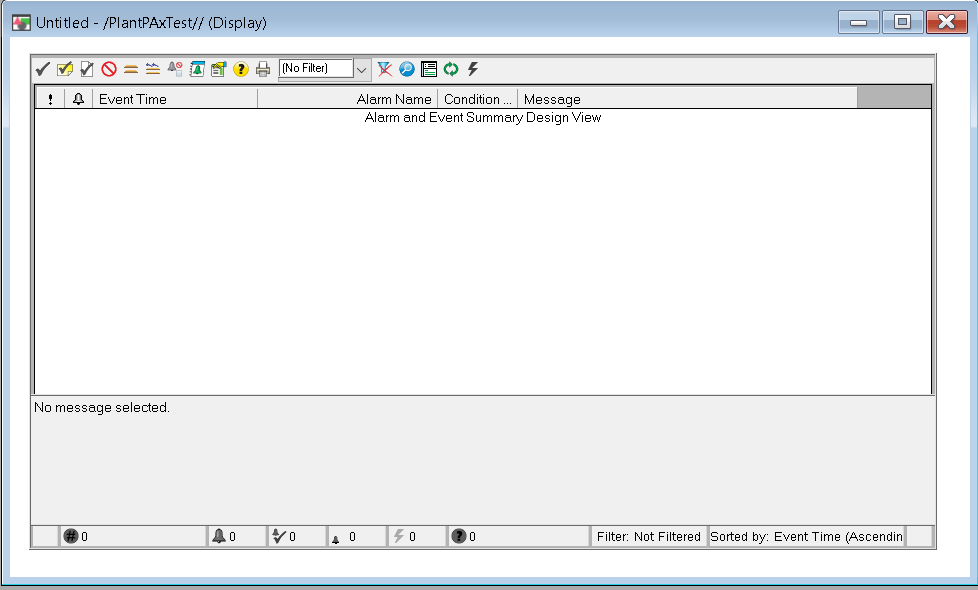Click 'Alarm and Event Summary Design View' text
Screen dimensions: 978x590
click(x=483, y=118)
